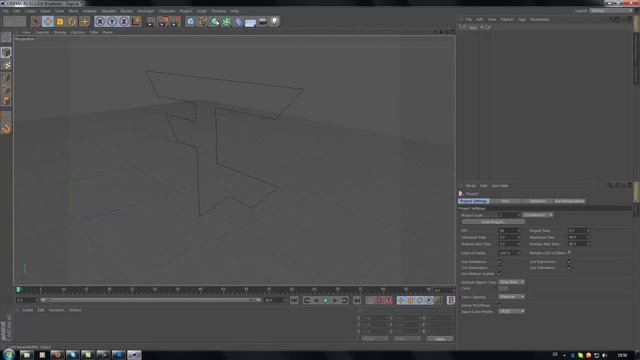
Task: Switch to Points mode
Action: (6, 77)
